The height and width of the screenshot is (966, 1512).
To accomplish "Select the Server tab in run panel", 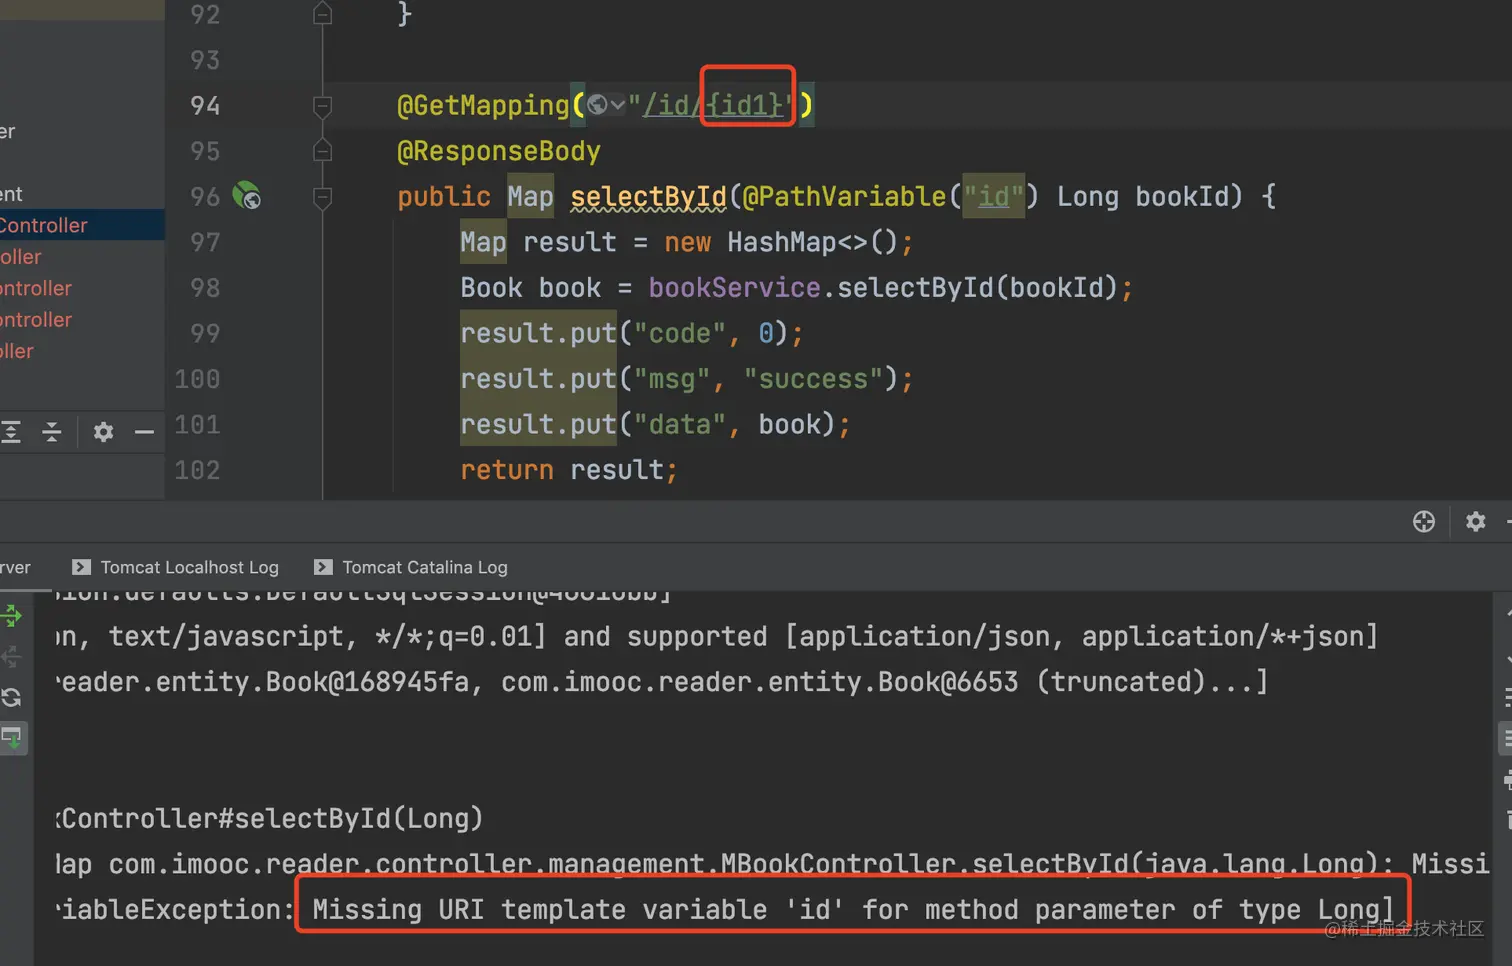I will [15, 567].
